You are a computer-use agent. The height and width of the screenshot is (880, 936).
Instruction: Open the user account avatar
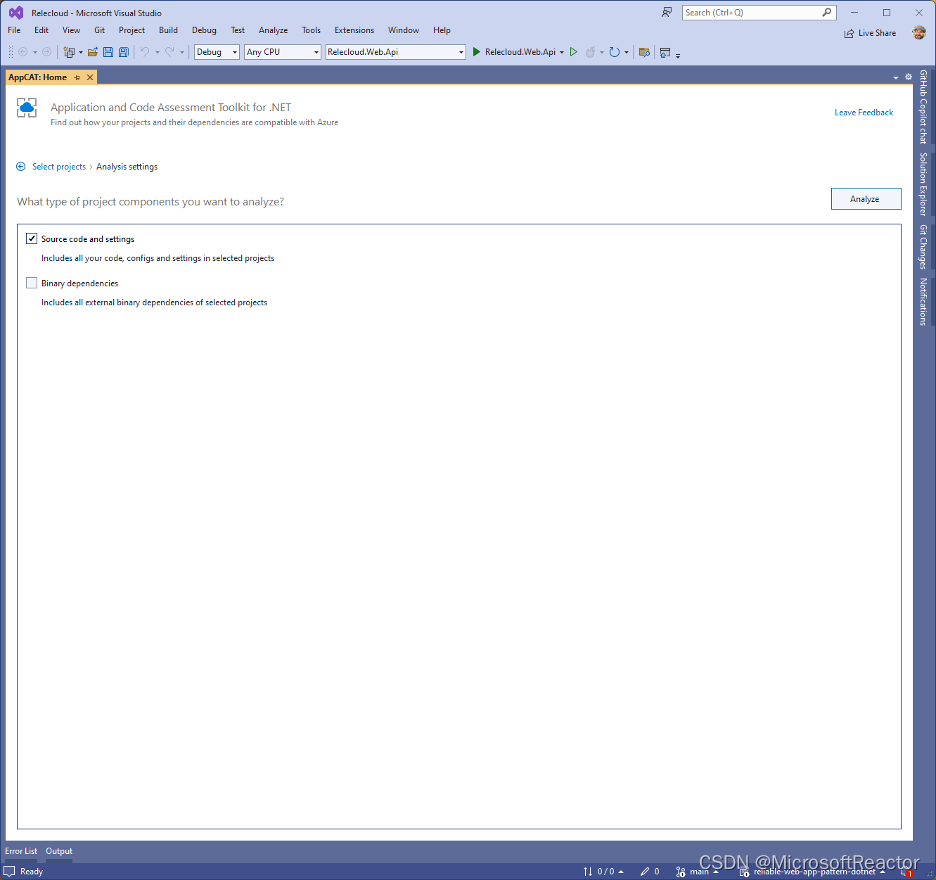pyautogui.click(x=919, y=33)
